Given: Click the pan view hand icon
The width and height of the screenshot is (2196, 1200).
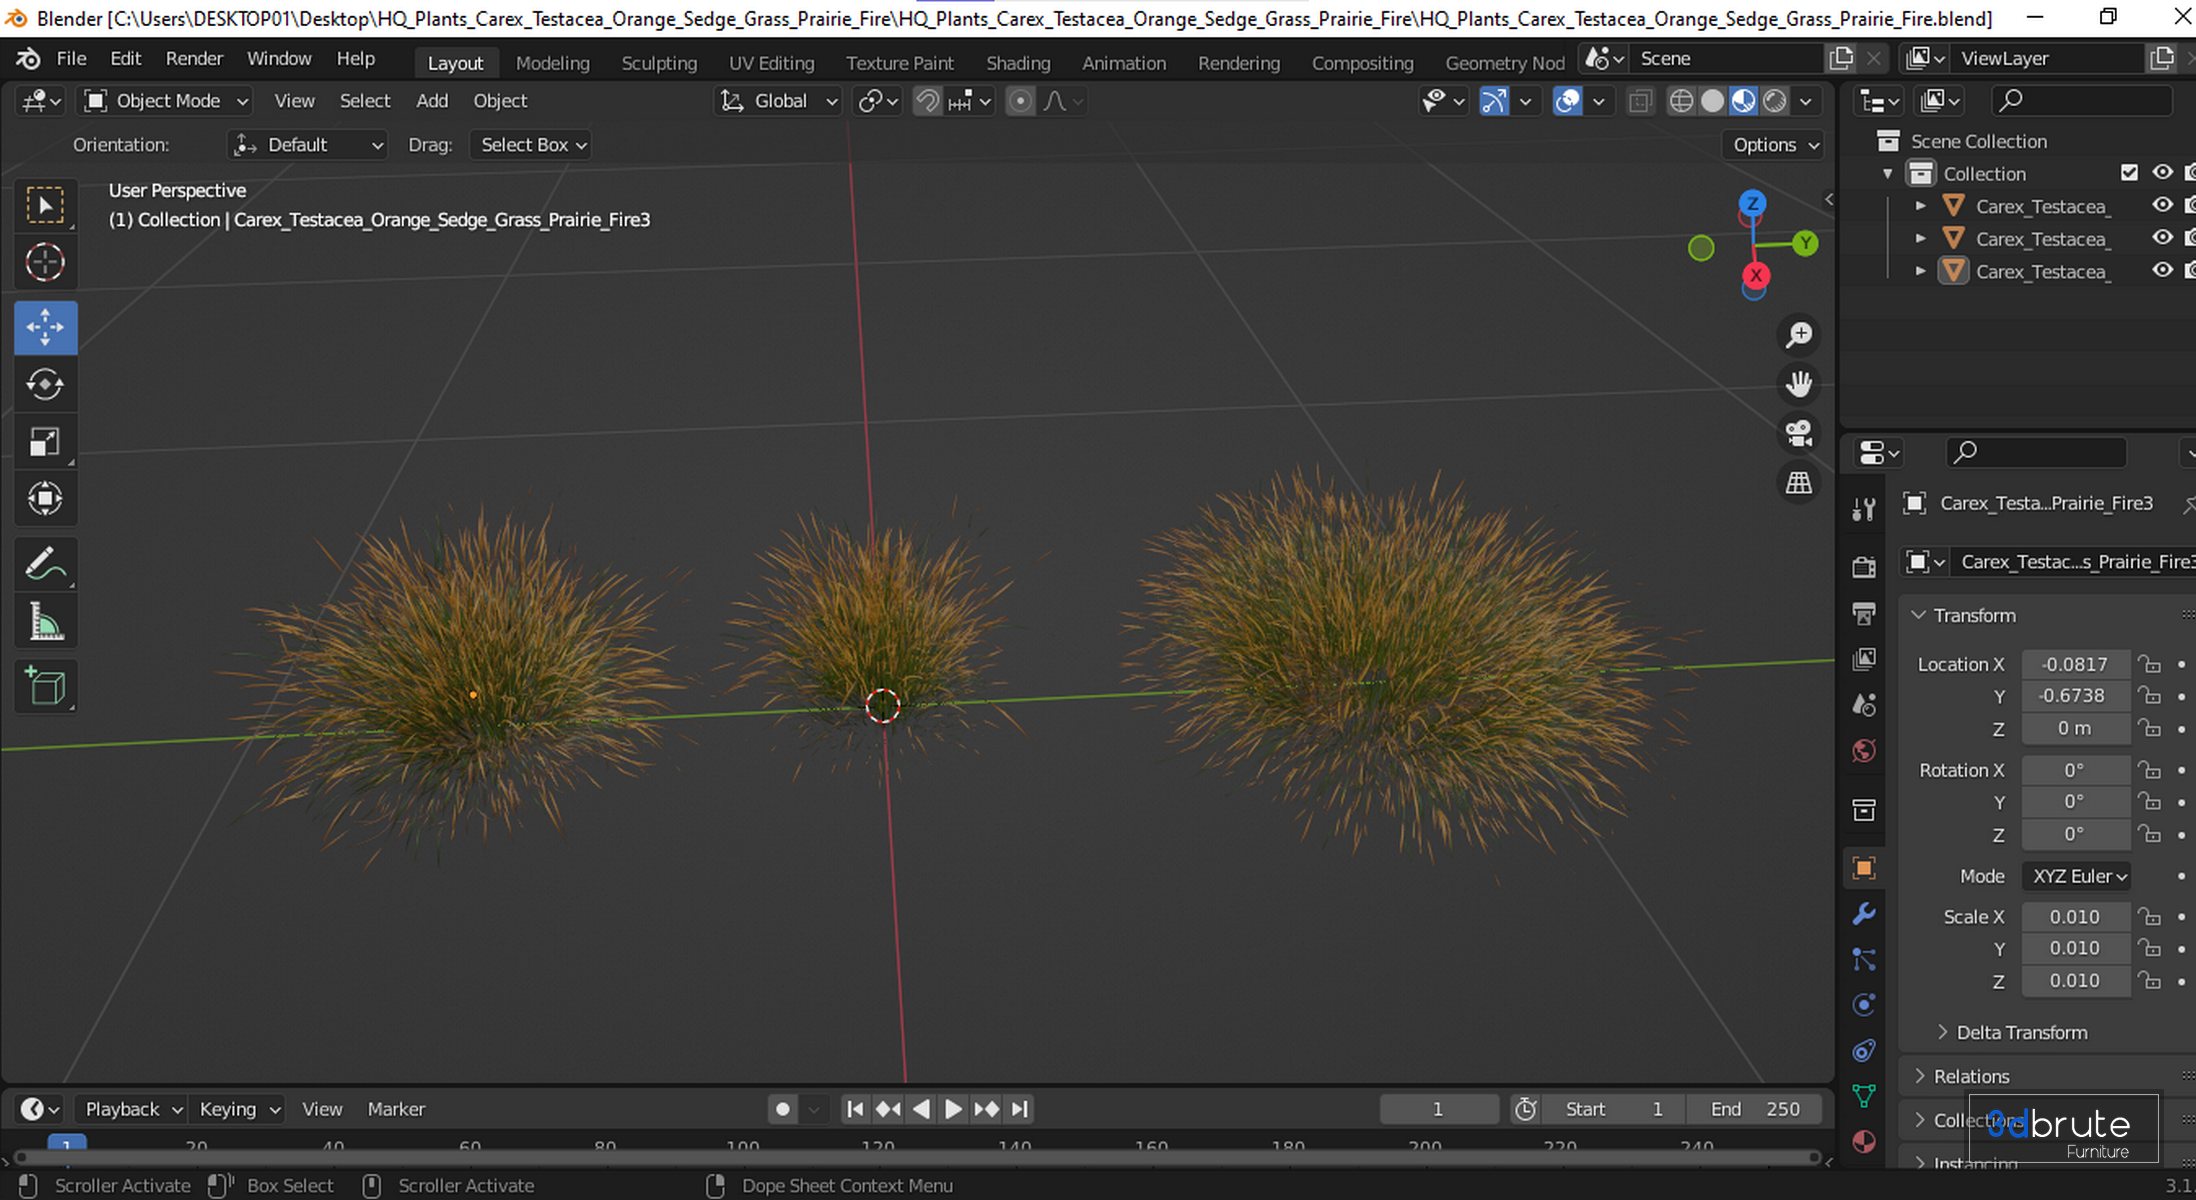Looking at the screenshot, I should (x=1799, y=384).
